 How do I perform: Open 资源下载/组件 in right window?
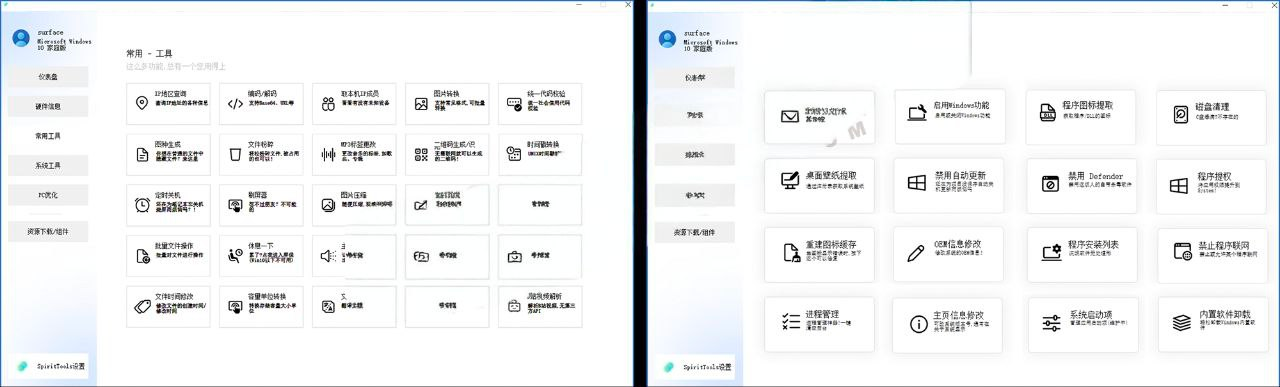(x=695, y=232)
